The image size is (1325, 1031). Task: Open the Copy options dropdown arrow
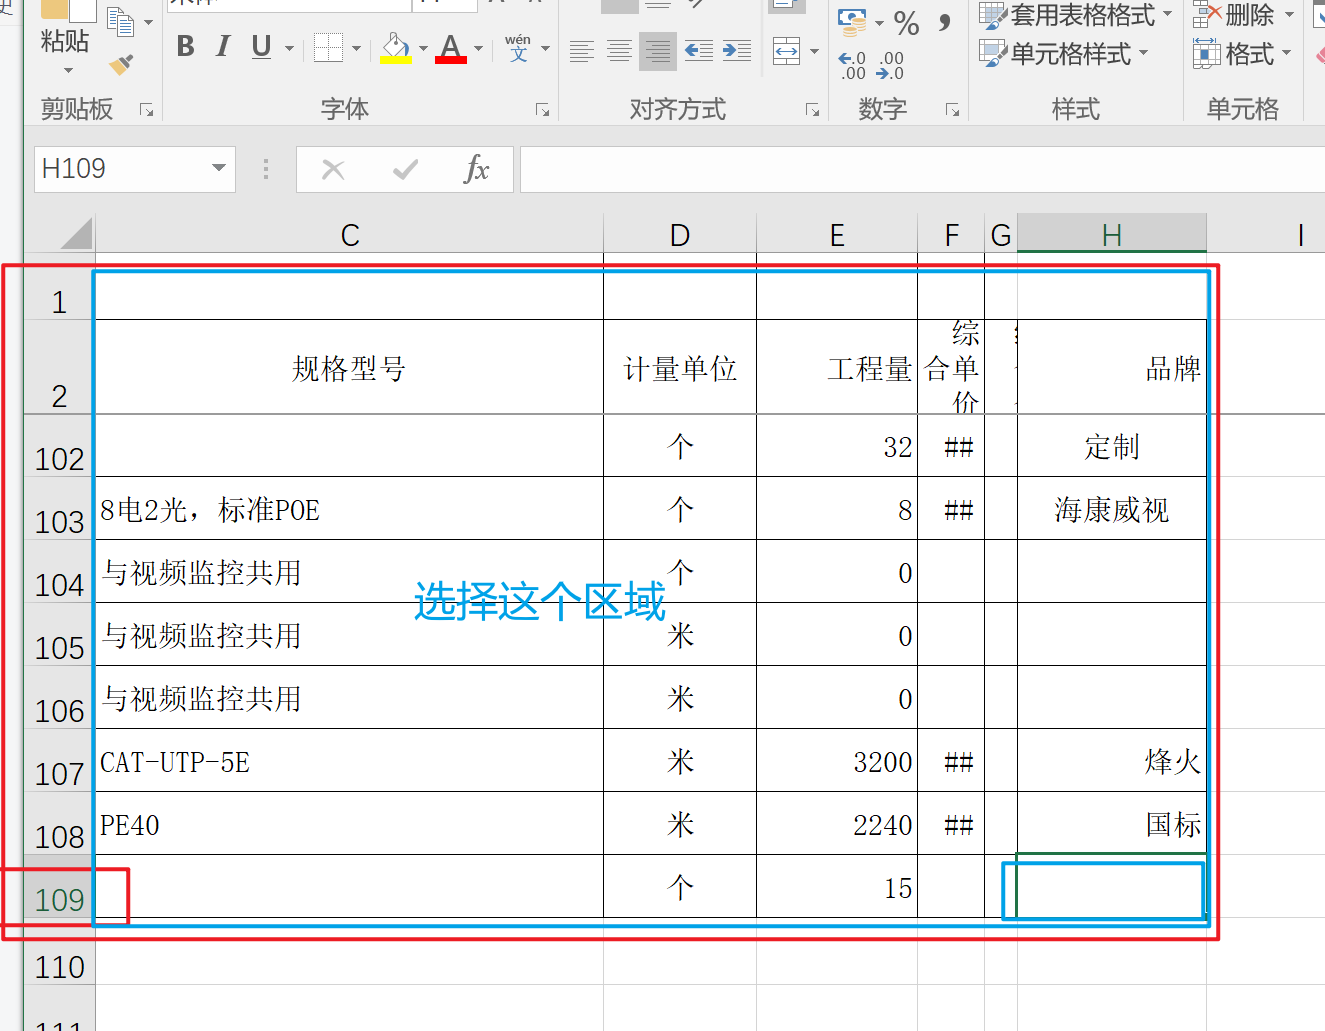[149, 22]
